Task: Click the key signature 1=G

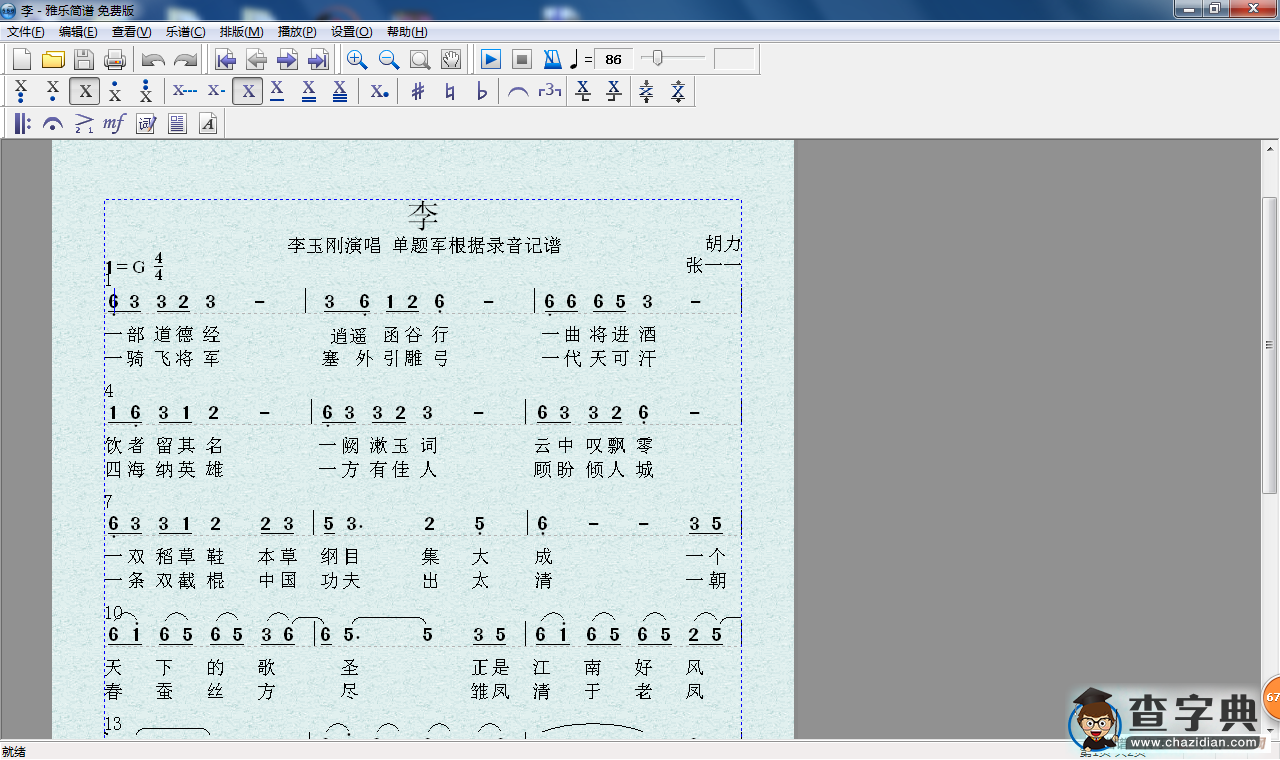Action: click(x=126, y=267)
